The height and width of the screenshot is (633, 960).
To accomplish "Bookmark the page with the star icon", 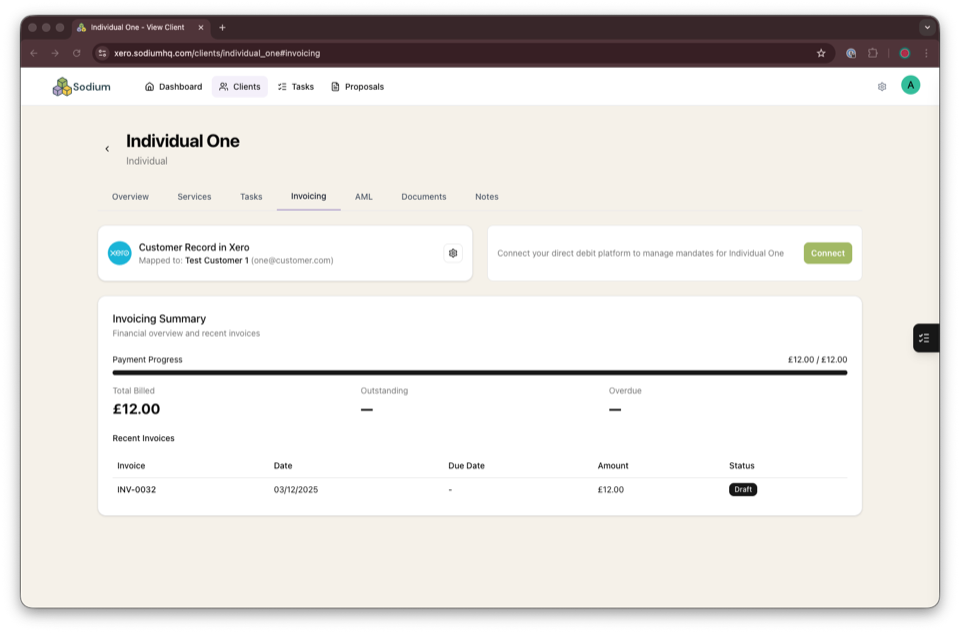I will (x=820, y=52).
